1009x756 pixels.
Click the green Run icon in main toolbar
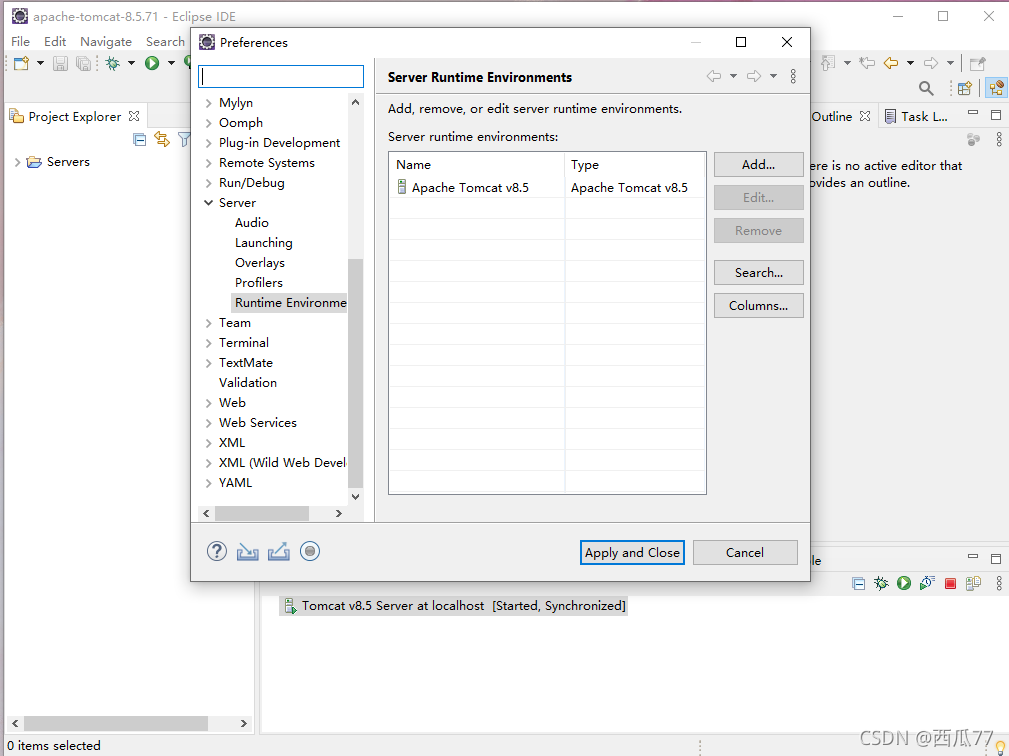point(152,63)
